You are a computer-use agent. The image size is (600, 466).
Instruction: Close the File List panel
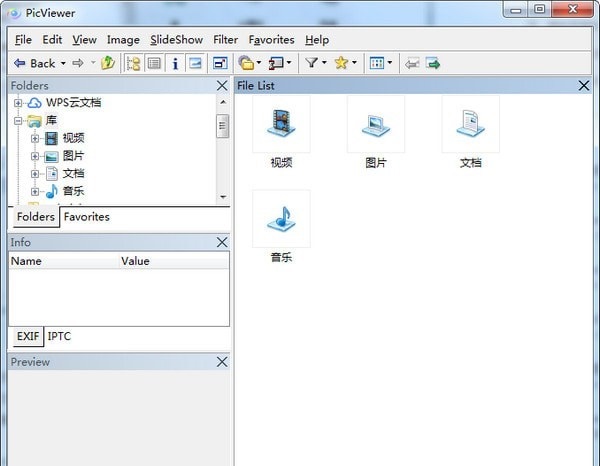click(x=584, y=86)
